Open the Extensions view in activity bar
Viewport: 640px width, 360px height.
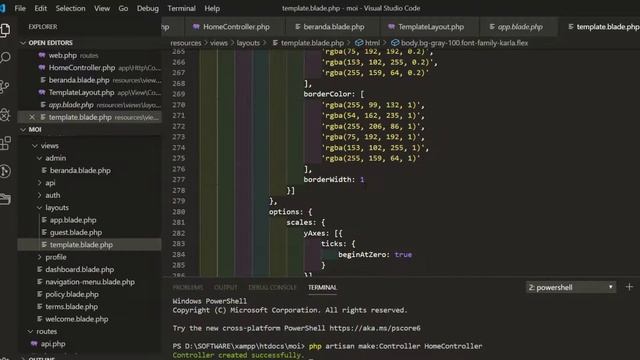tap(5, 143)
